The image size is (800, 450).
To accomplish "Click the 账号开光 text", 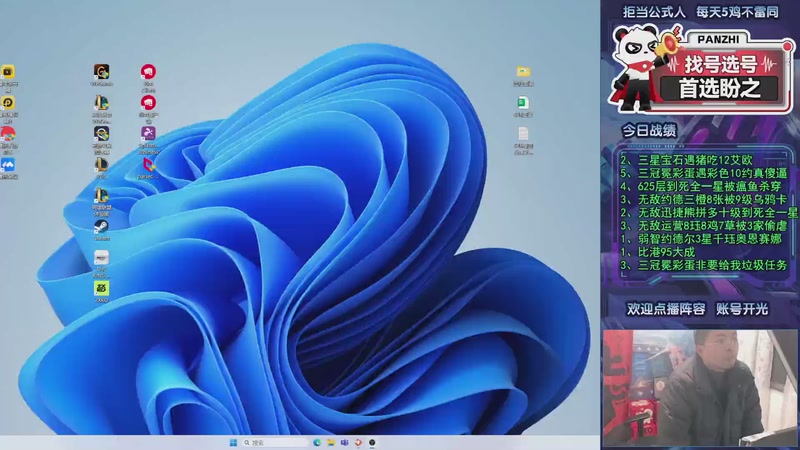I will coord(742,309).
